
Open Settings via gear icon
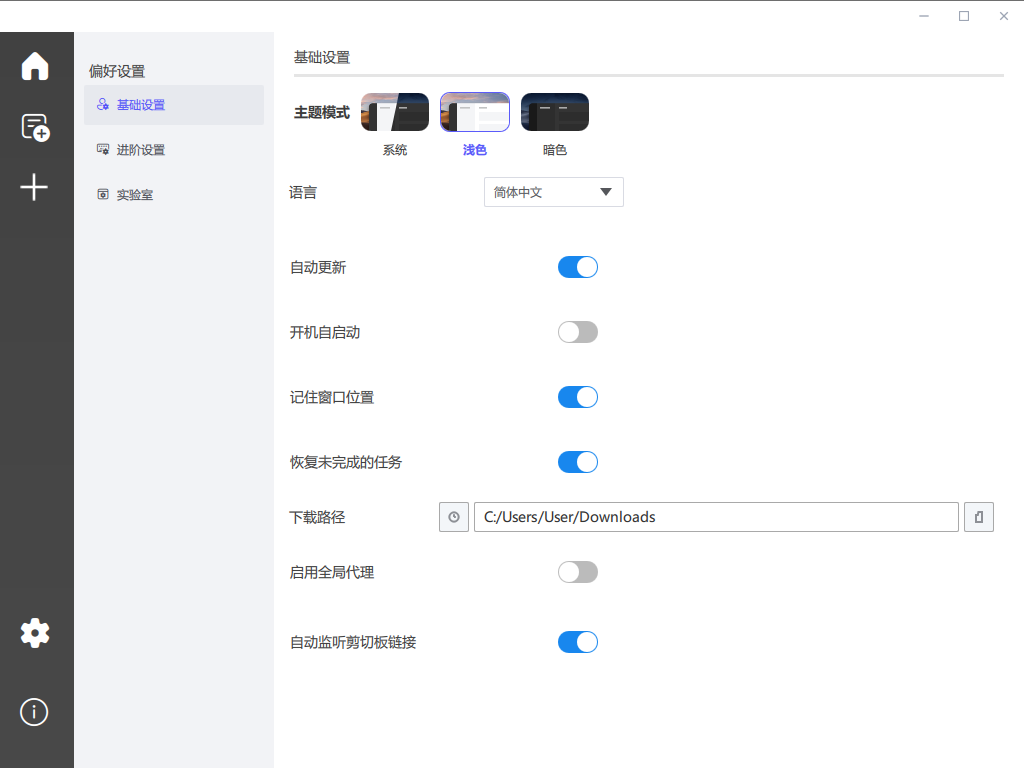[36, 632]
